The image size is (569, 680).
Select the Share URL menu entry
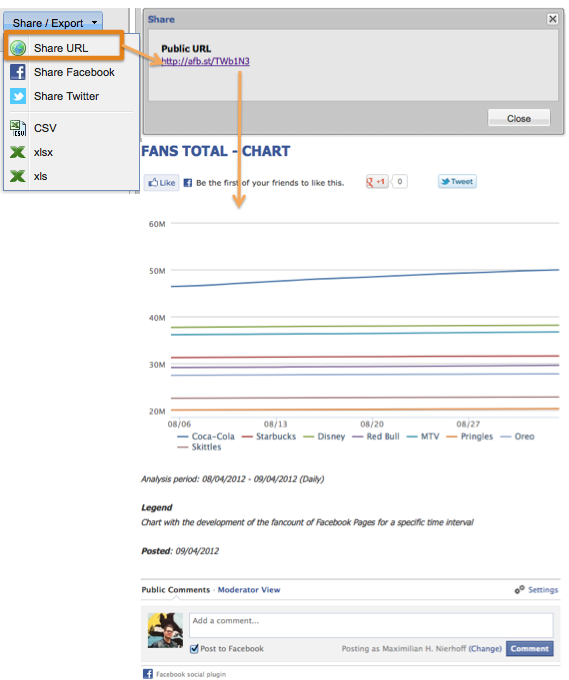pyautogui.click(x=64, y=46)
